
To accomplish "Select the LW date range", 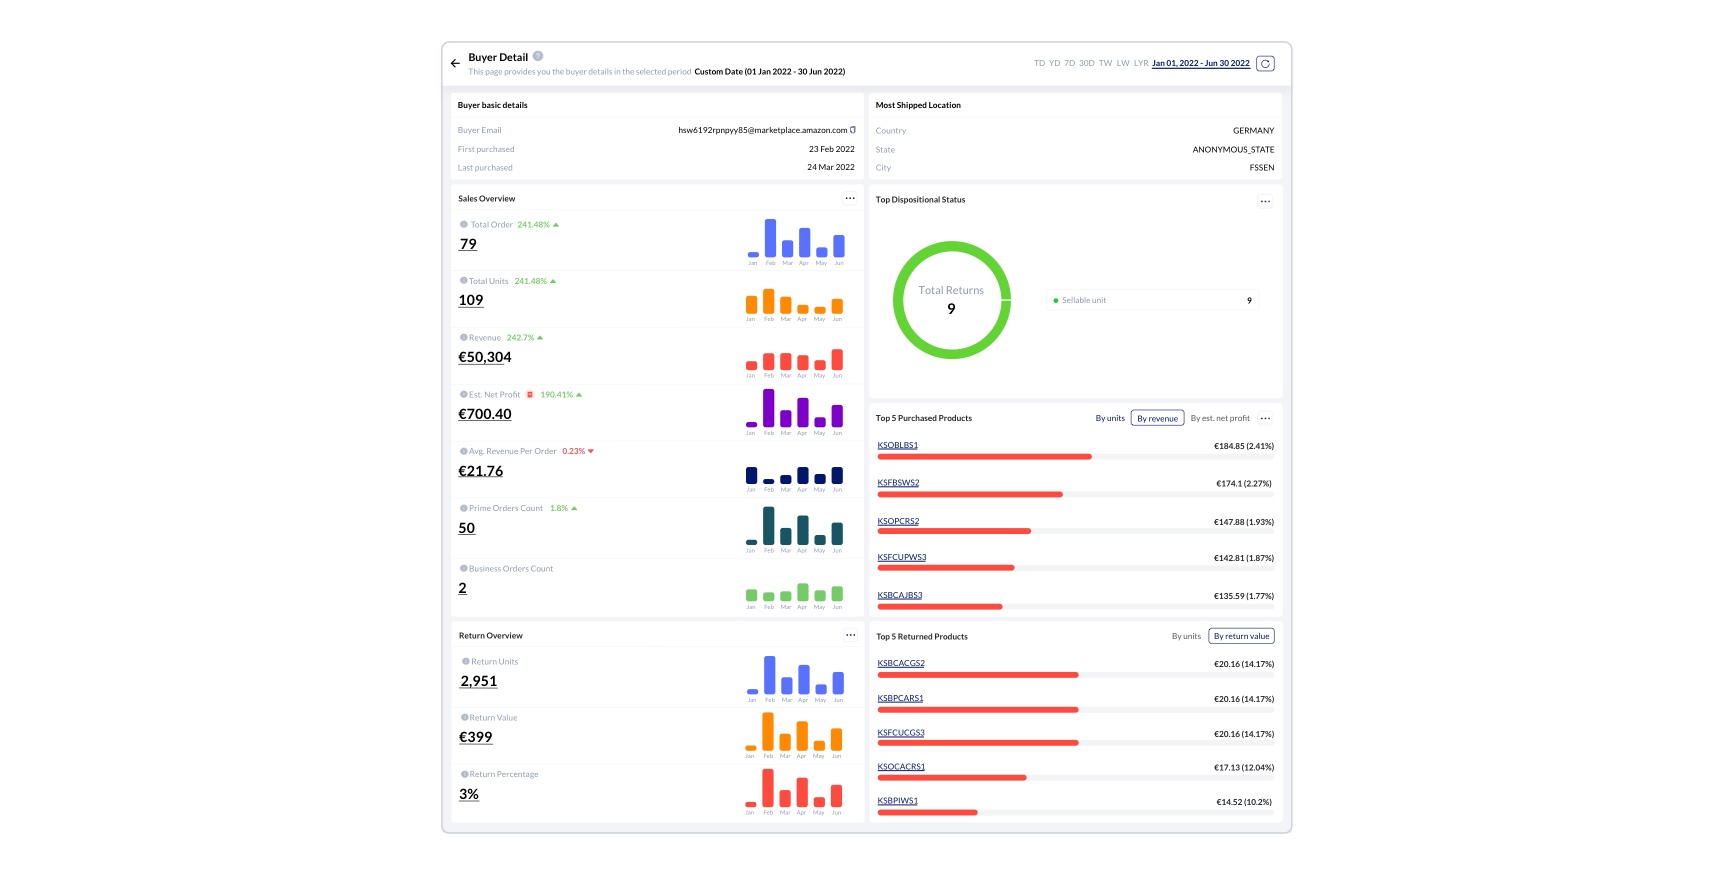I will pyautogui.click(x=1123, y=63).
